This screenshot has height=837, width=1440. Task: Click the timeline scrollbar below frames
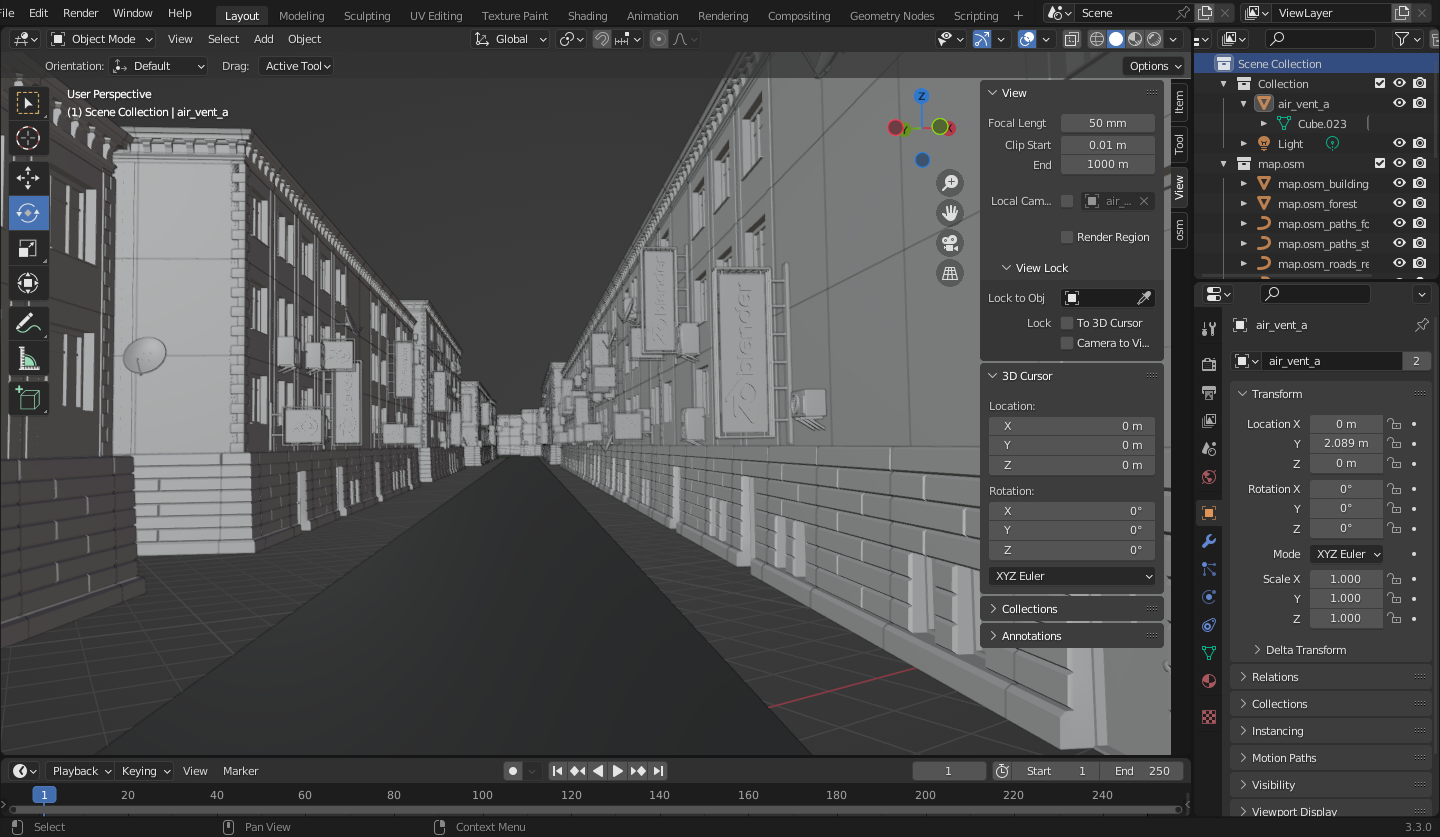point(596,809)
